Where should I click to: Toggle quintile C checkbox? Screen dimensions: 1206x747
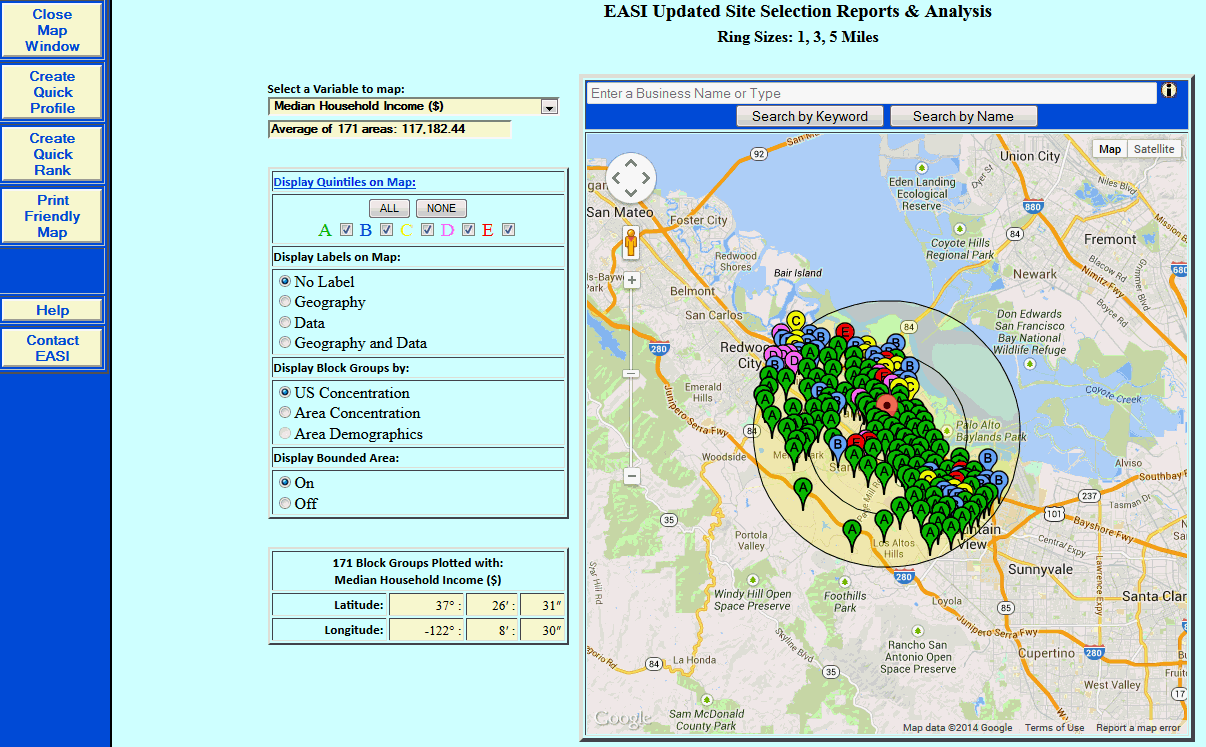click(x=427, y=230)
